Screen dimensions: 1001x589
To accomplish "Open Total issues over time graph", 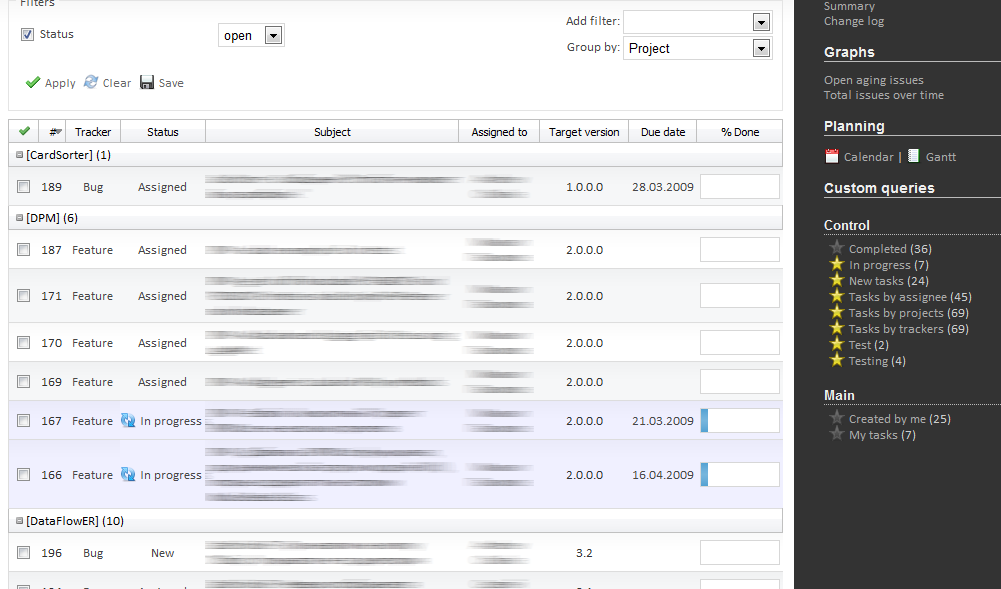I will pyautogui.click(x=883, y=95).
